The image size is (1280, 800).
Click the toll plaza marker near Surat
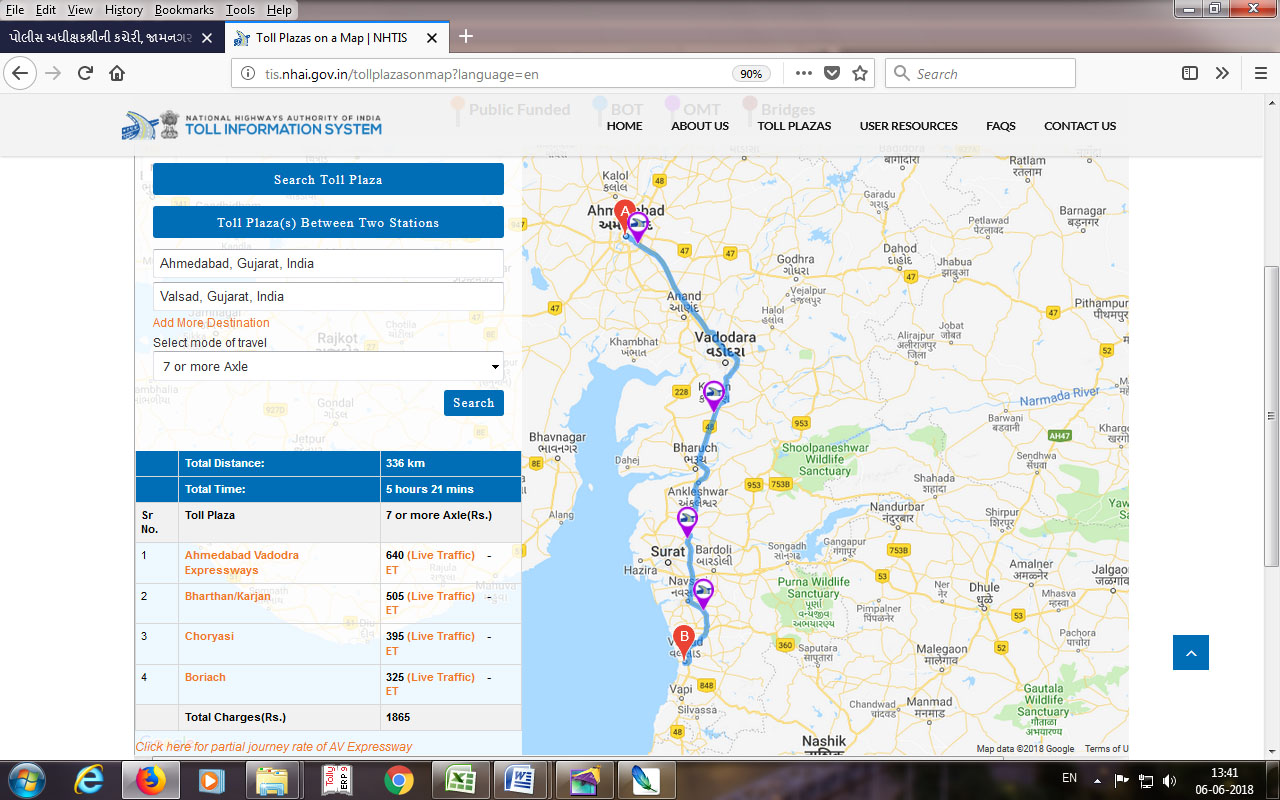(687, 520)
